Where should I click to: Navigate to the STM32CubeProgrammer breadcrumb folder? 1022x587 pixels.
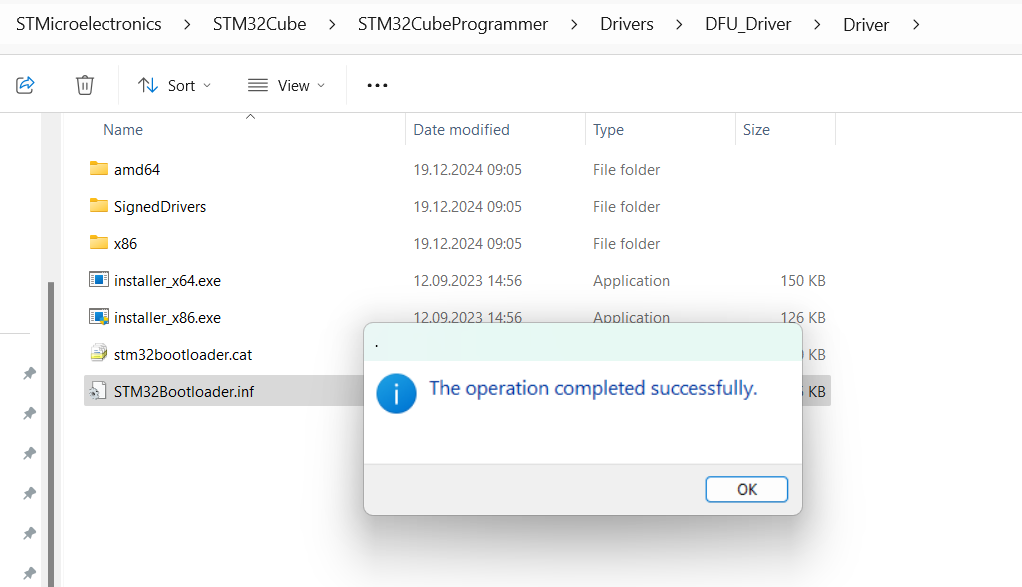[452, 23]
